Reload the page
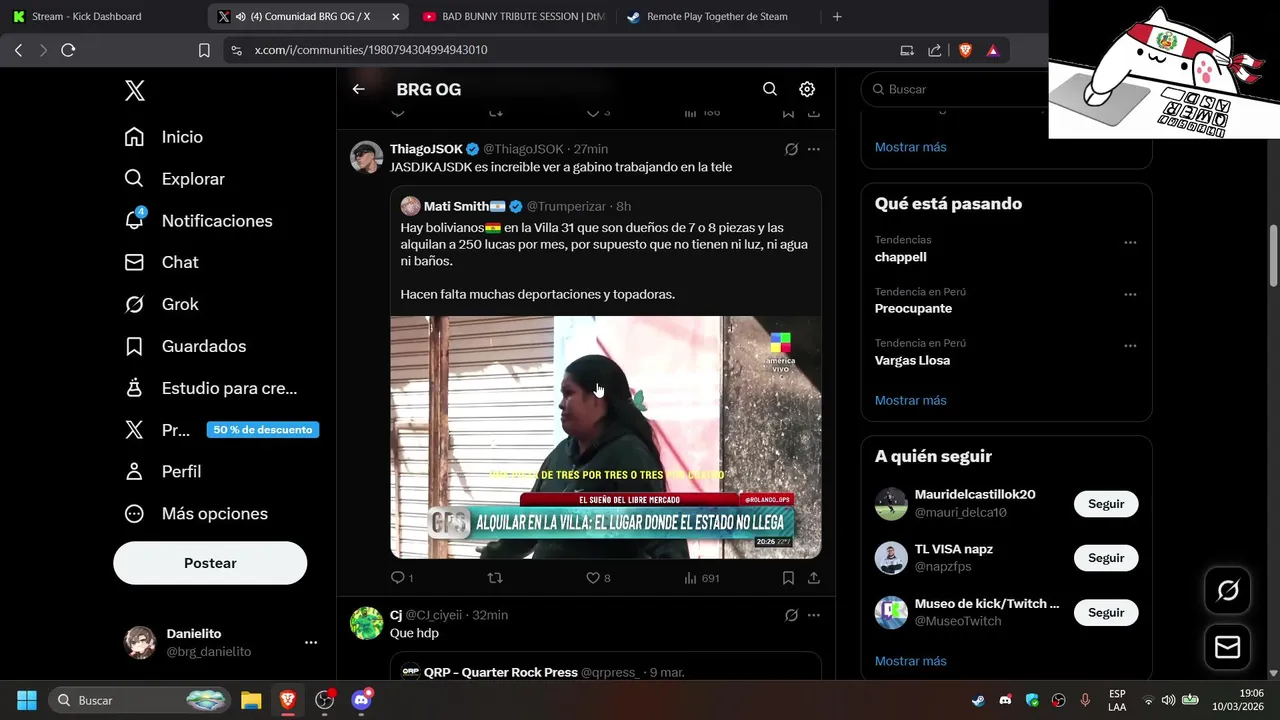 (68, 50)
